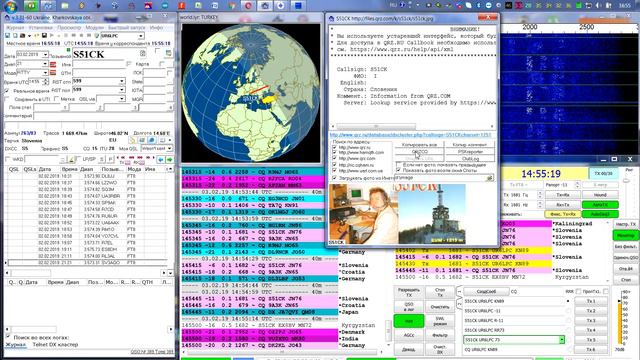Click the new-document icon in the log toolbar
Viewport: 640px width, 360px height.
click(x=15, y=36)
